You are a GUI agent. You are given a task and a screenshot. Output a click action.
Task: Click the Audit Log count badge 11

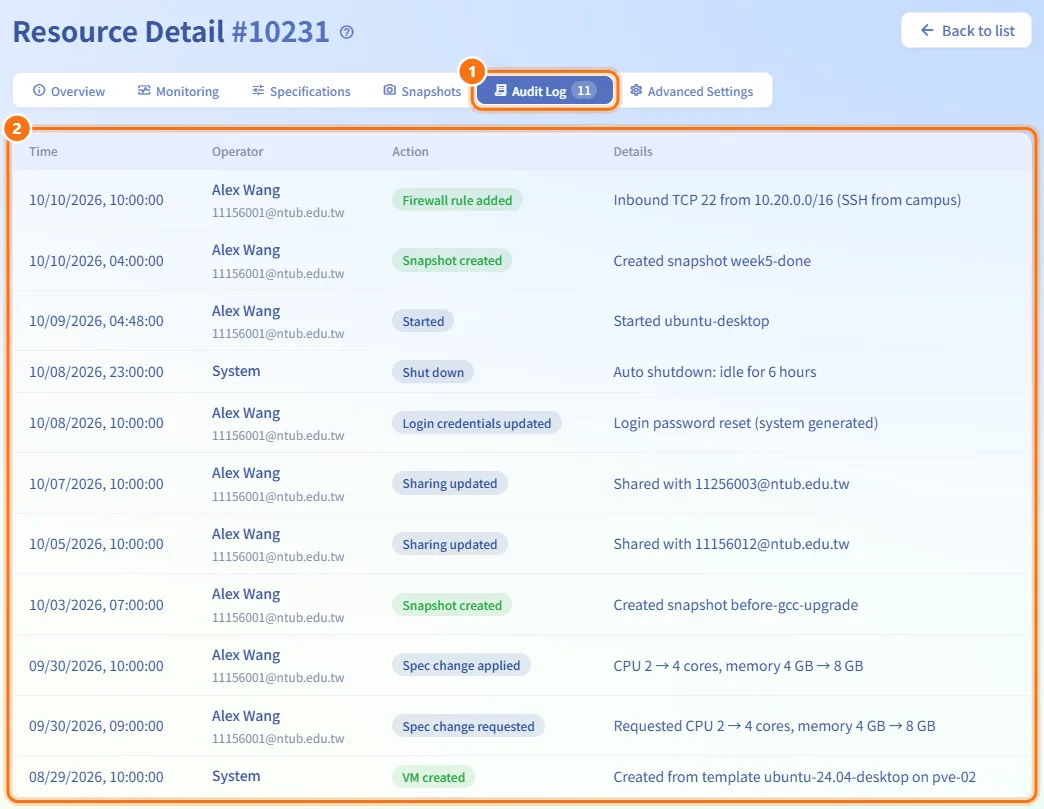584,91
